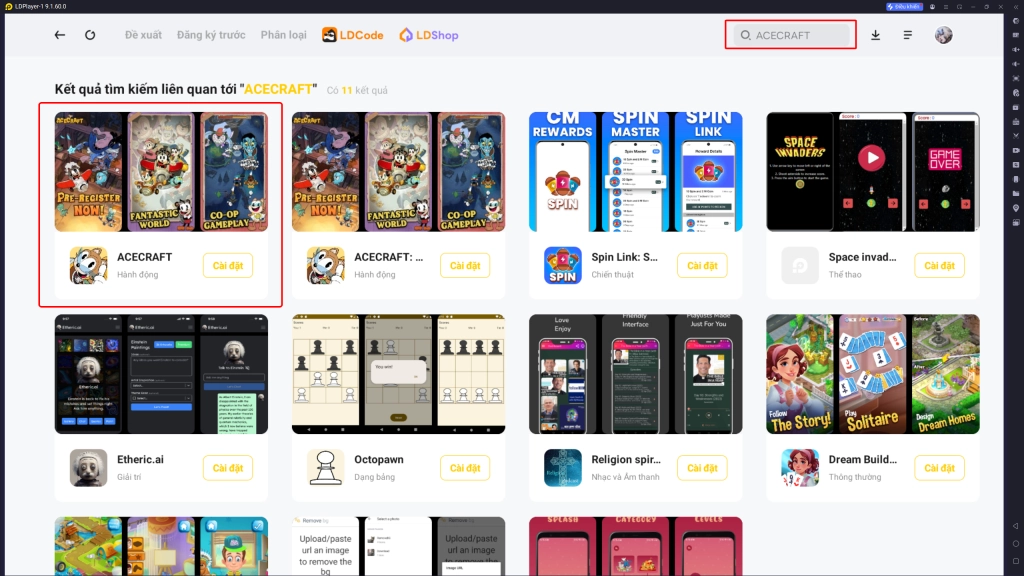Open the user profile avatar

(x=943, y=35)
